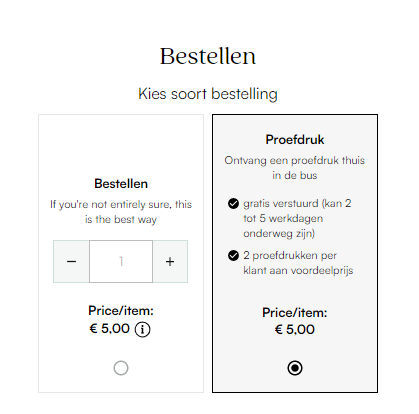The width and height of the screenshot is (419, 414).
Task: Click the checkmark icon beside gratis verstuurd
Action: click(x=233, y=203)
